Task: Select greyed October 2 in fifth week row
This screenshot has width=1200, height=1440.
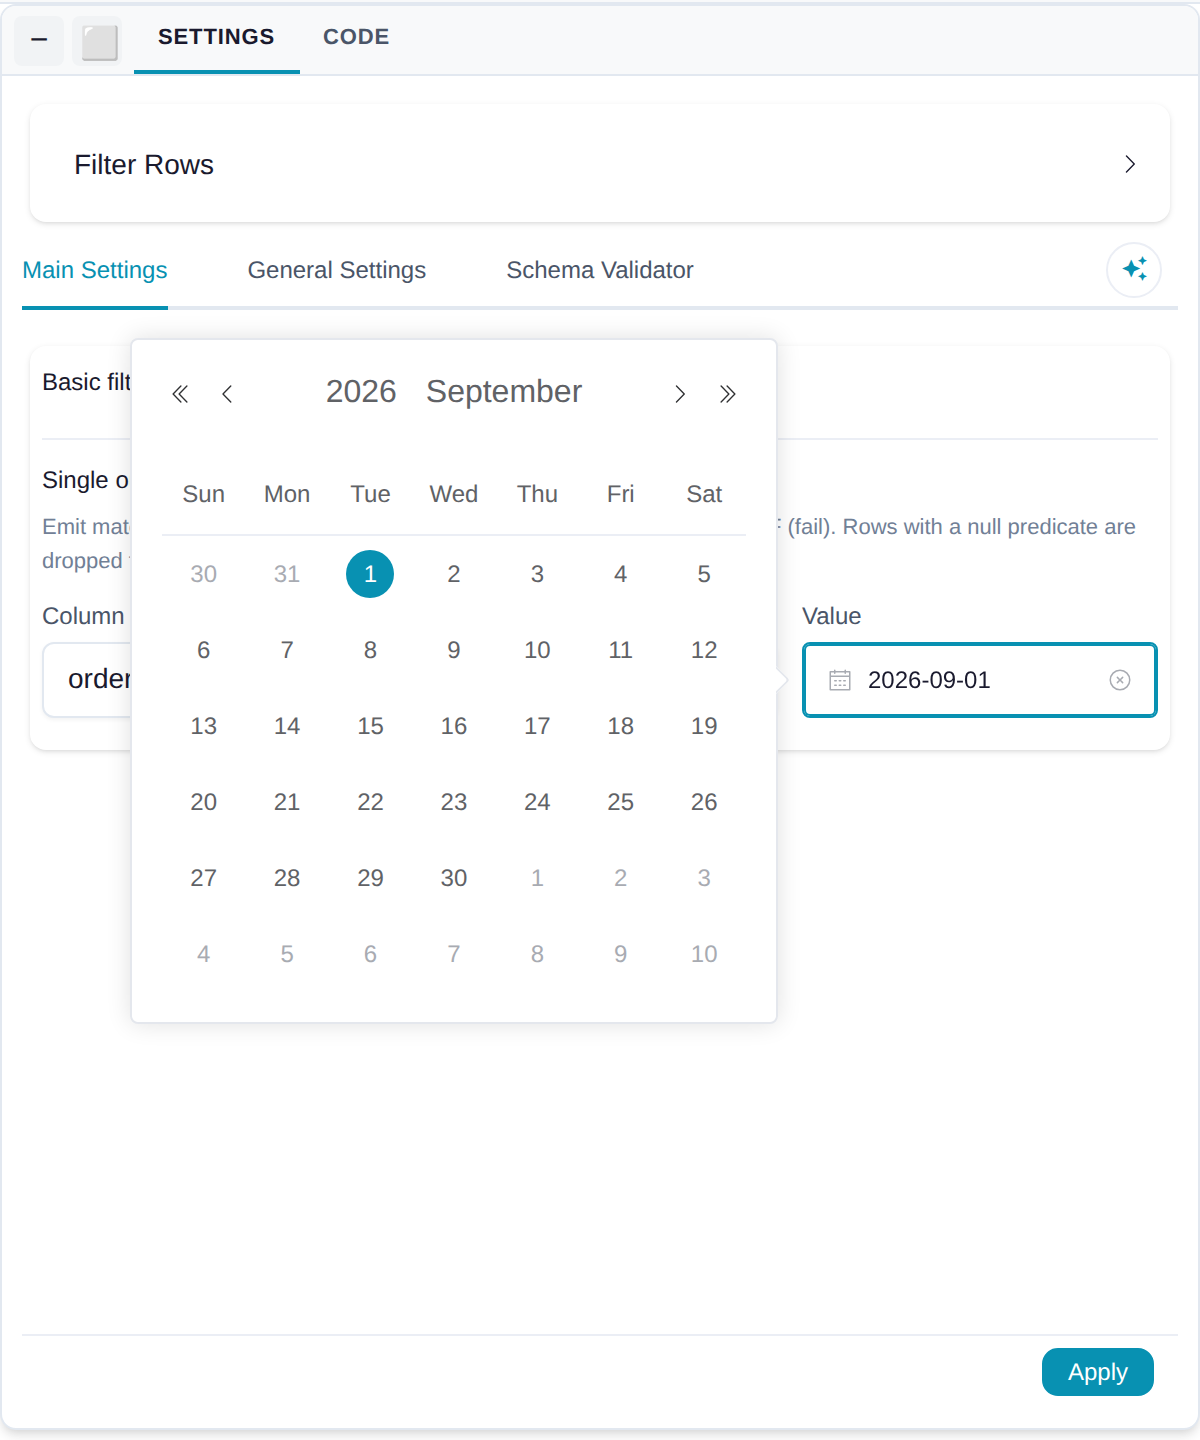Action: [x=621, y=878]
